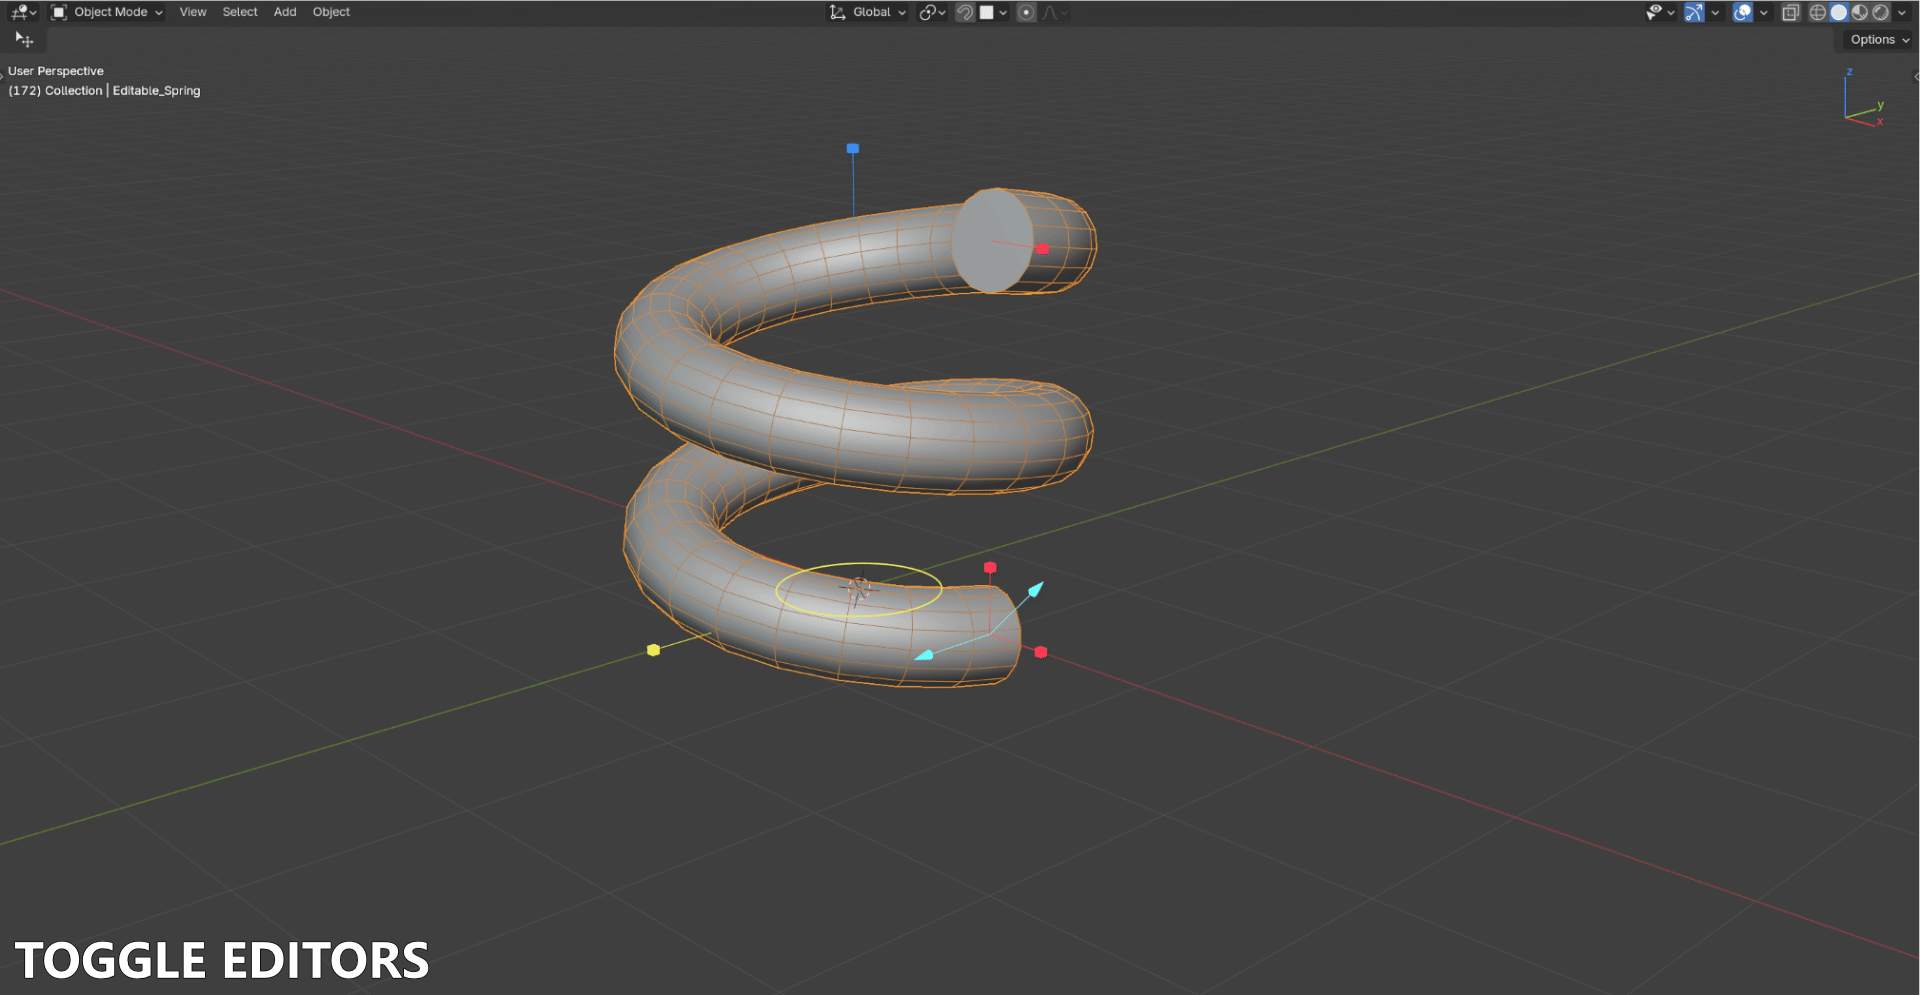Open the selectability and visibility popover
Screen dimensions: 1920x995
(x=1660, y=12)
